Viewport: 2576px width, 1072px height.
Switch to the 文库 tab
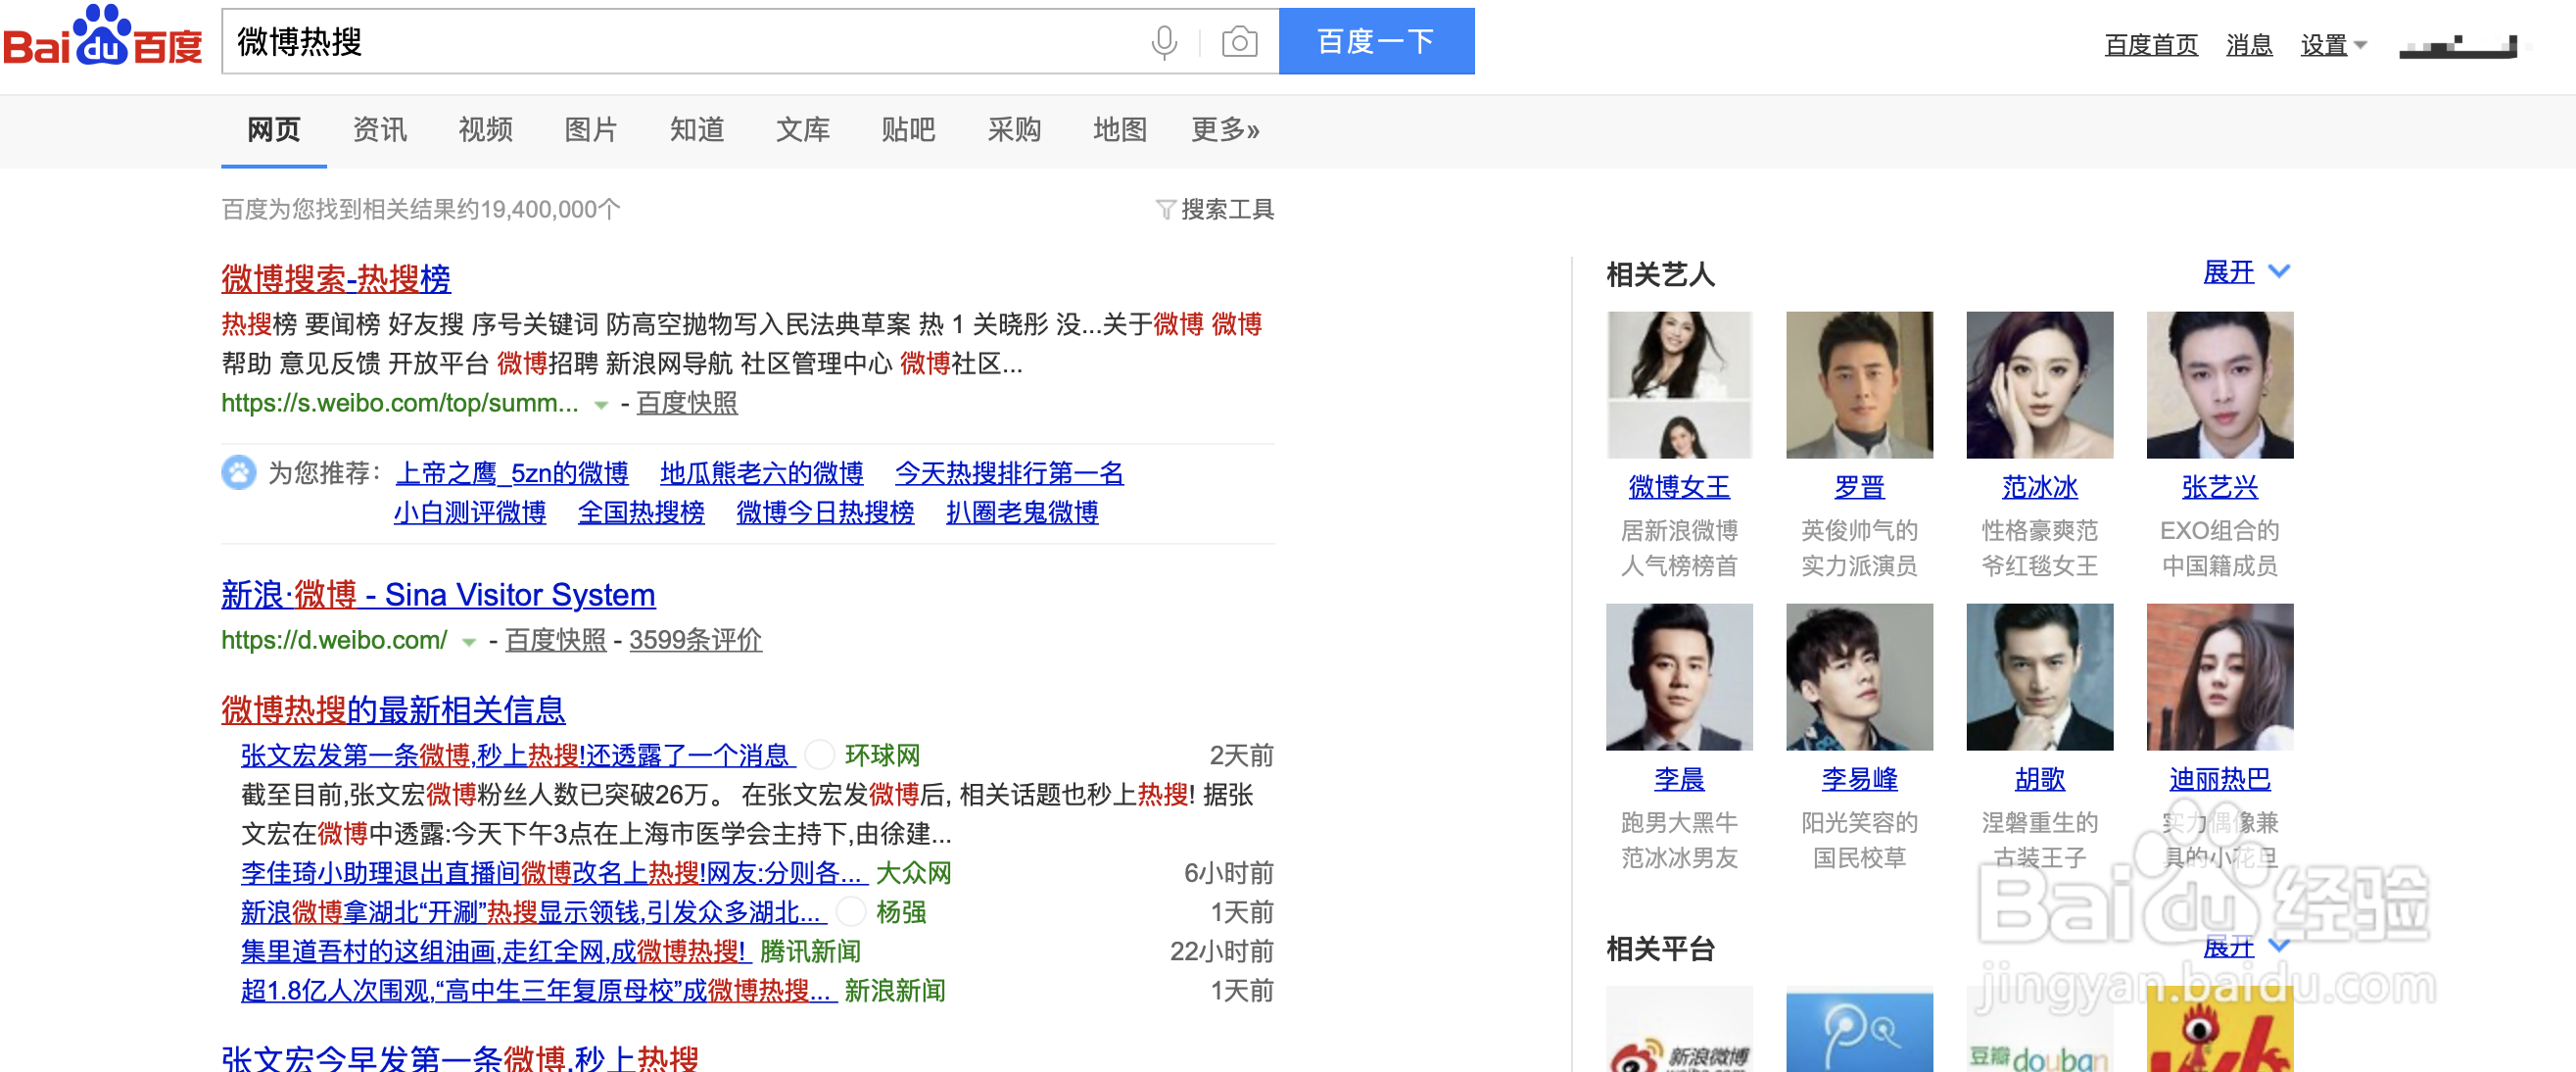803,129
